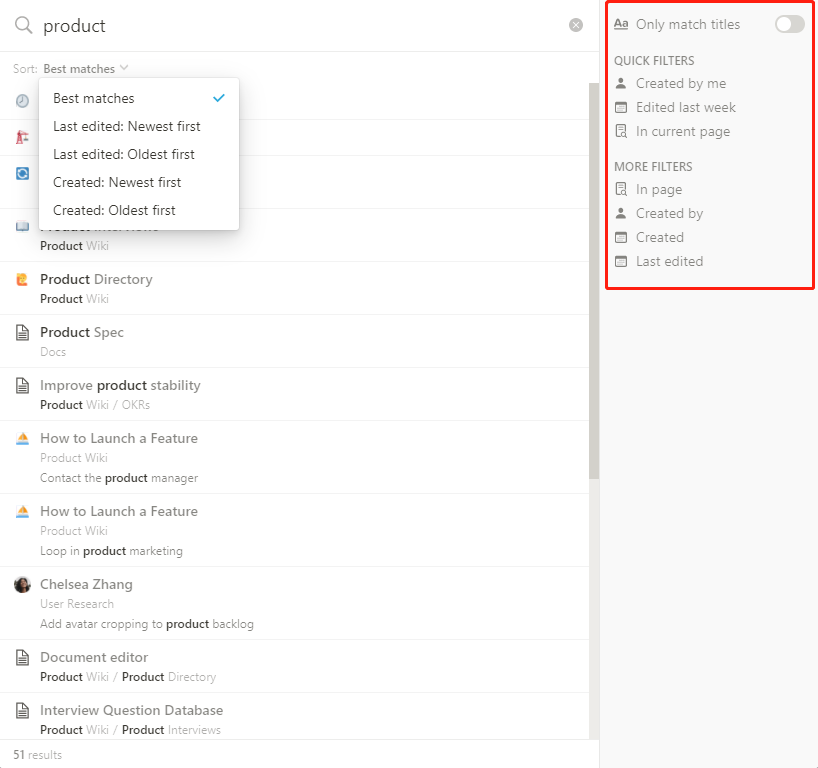Click the magnifier search icon
This screenshot has height=768, width=818.
pos(23,25)
